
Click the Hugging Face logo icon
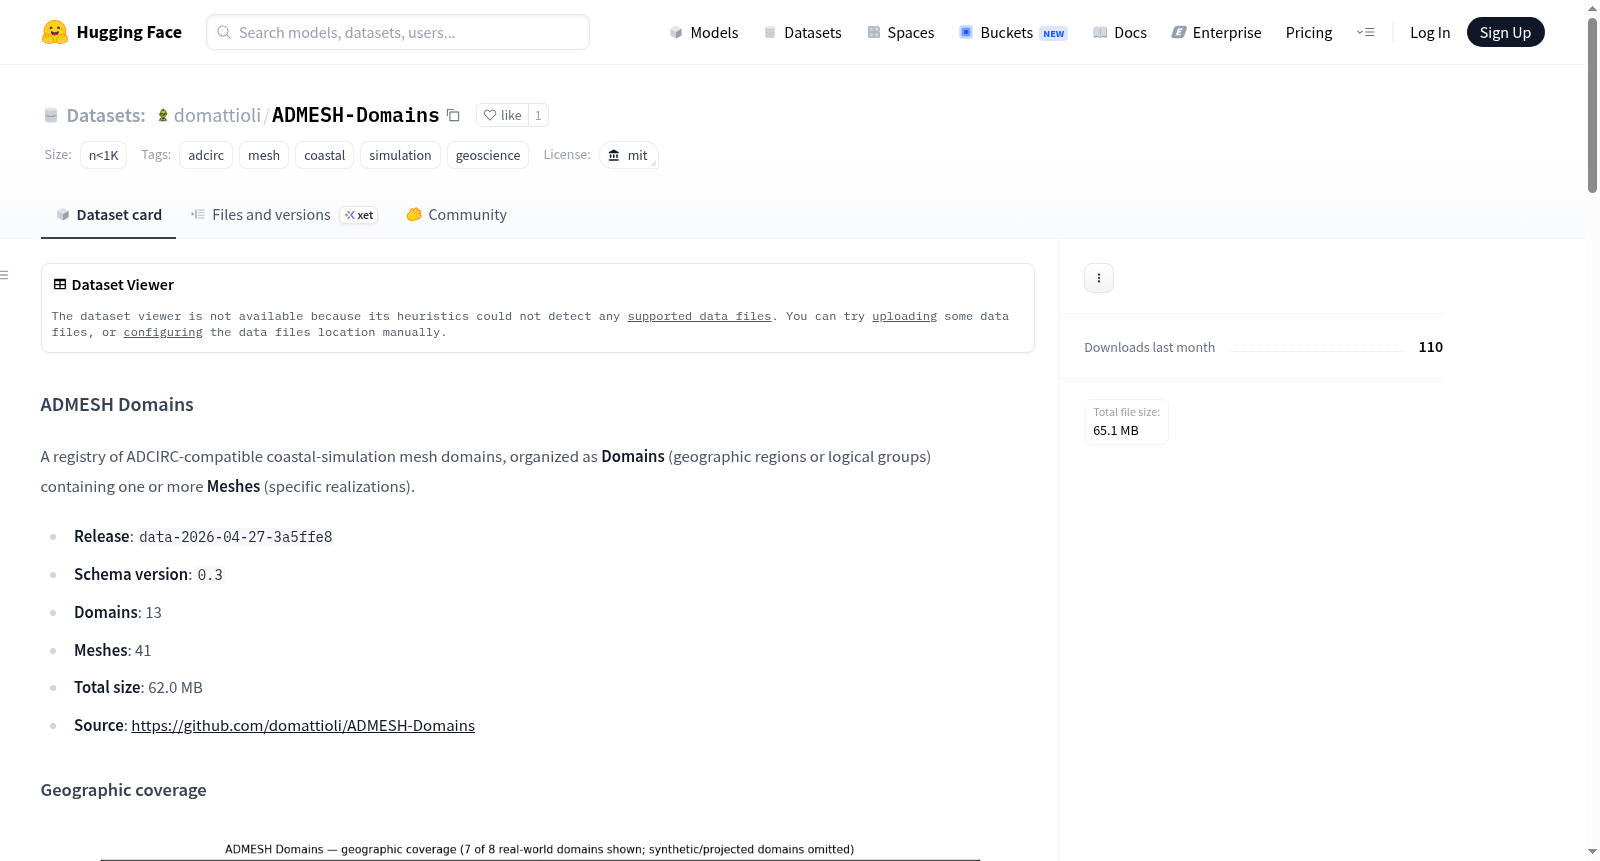pos(55,32)
